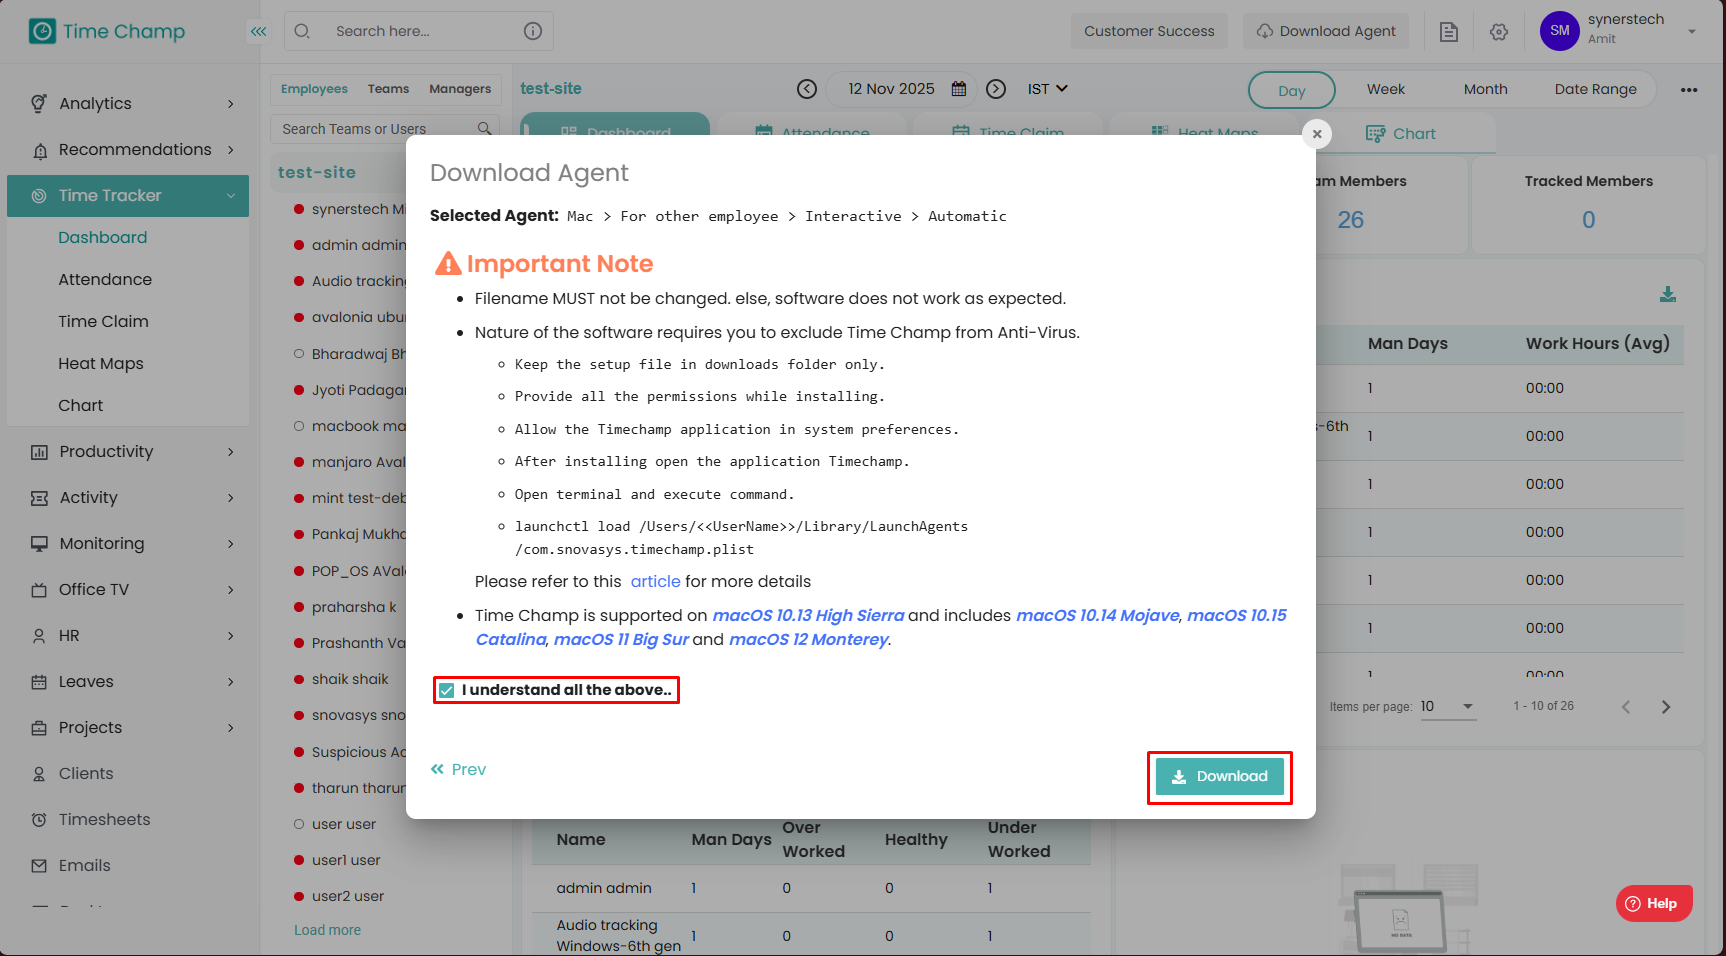Open the three-dots more options menu

[1689, 90]
